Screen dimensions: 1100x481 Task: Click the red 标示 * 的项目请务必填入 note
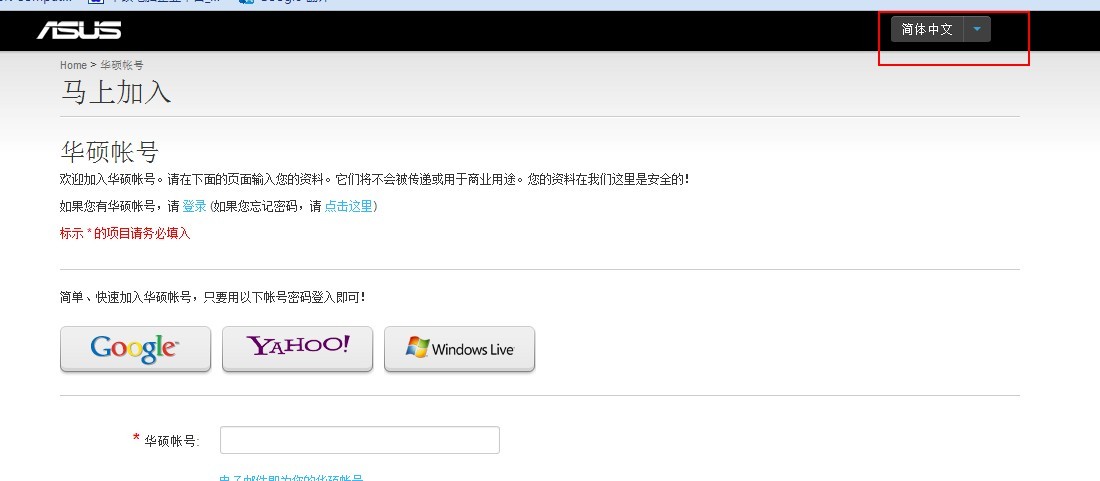click(125, 233)
